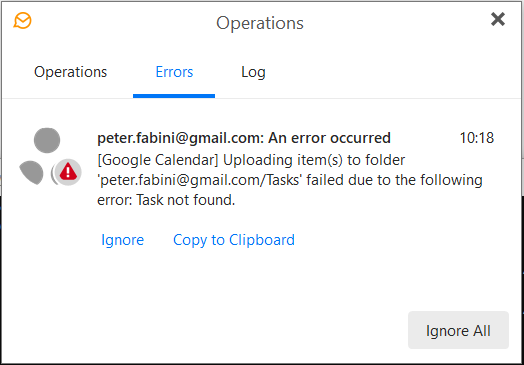524x365 pixels.
Task: Click the 10:18 error timestamp
Action: pyautogui.click(x=477, y=138)
